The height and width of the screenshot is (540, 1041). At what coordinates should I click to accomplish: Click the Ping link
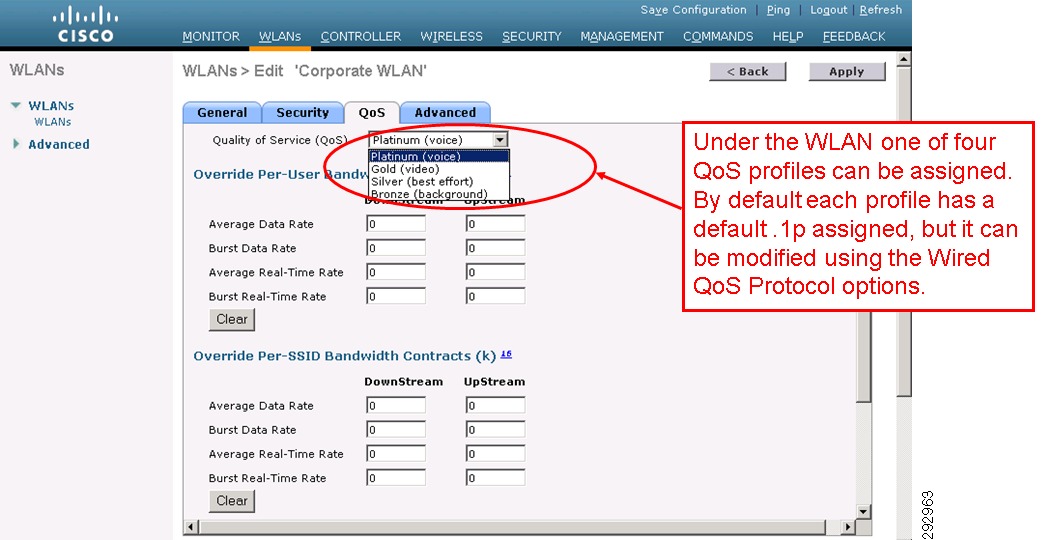click(778, 10)
